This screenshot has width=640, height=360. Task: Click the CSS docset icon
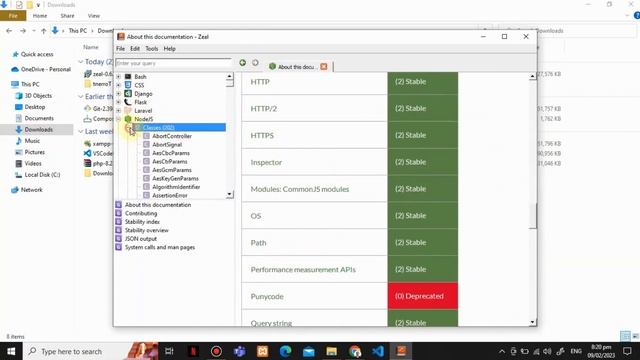click(x=128, y=85)
